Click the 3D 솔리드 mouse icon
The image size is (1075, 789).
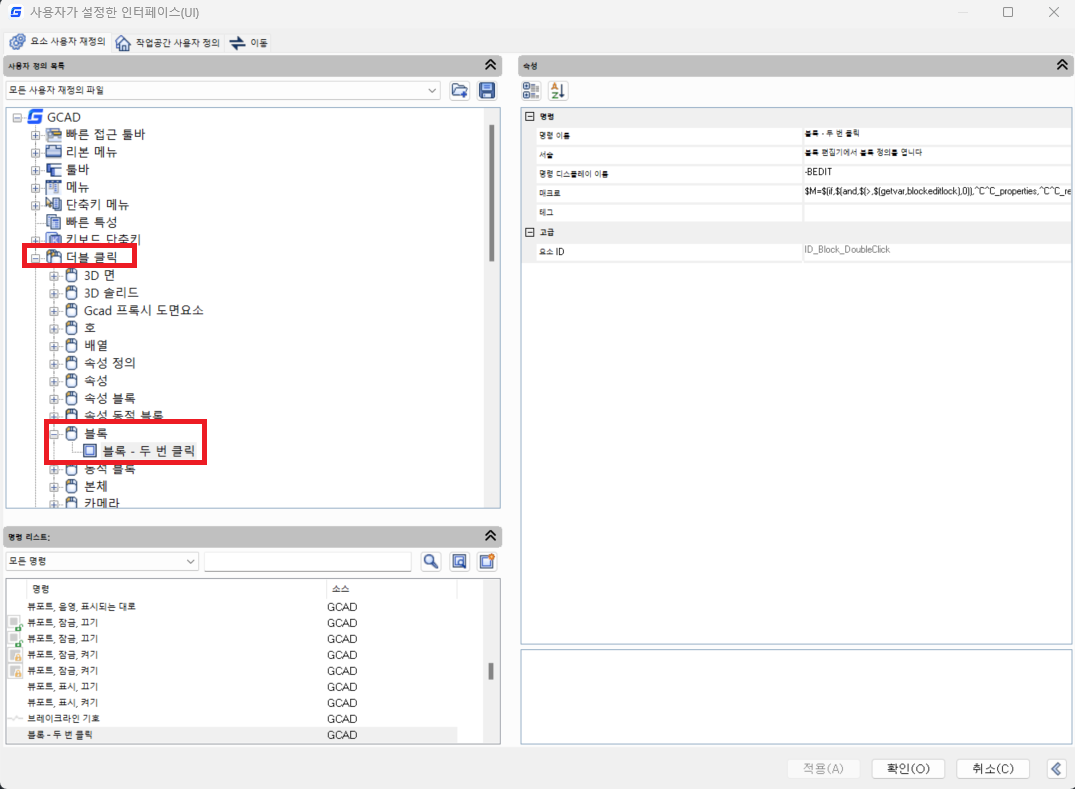(71, 293)
